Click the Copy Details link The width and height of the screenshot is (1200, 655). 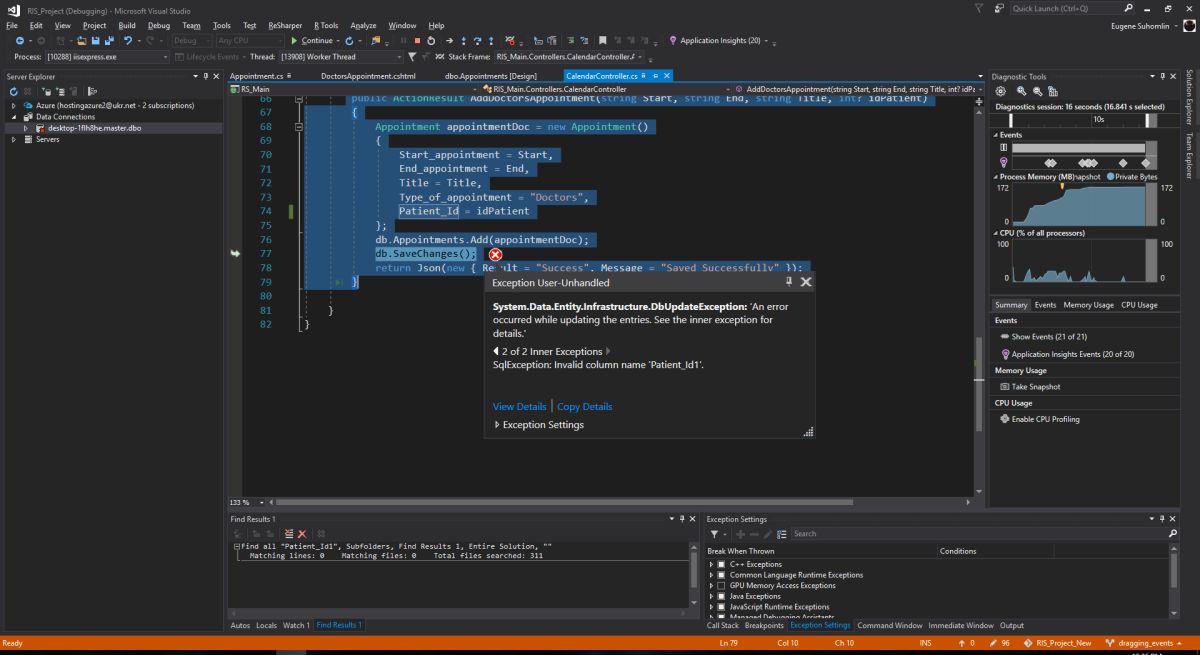(584, 406)
